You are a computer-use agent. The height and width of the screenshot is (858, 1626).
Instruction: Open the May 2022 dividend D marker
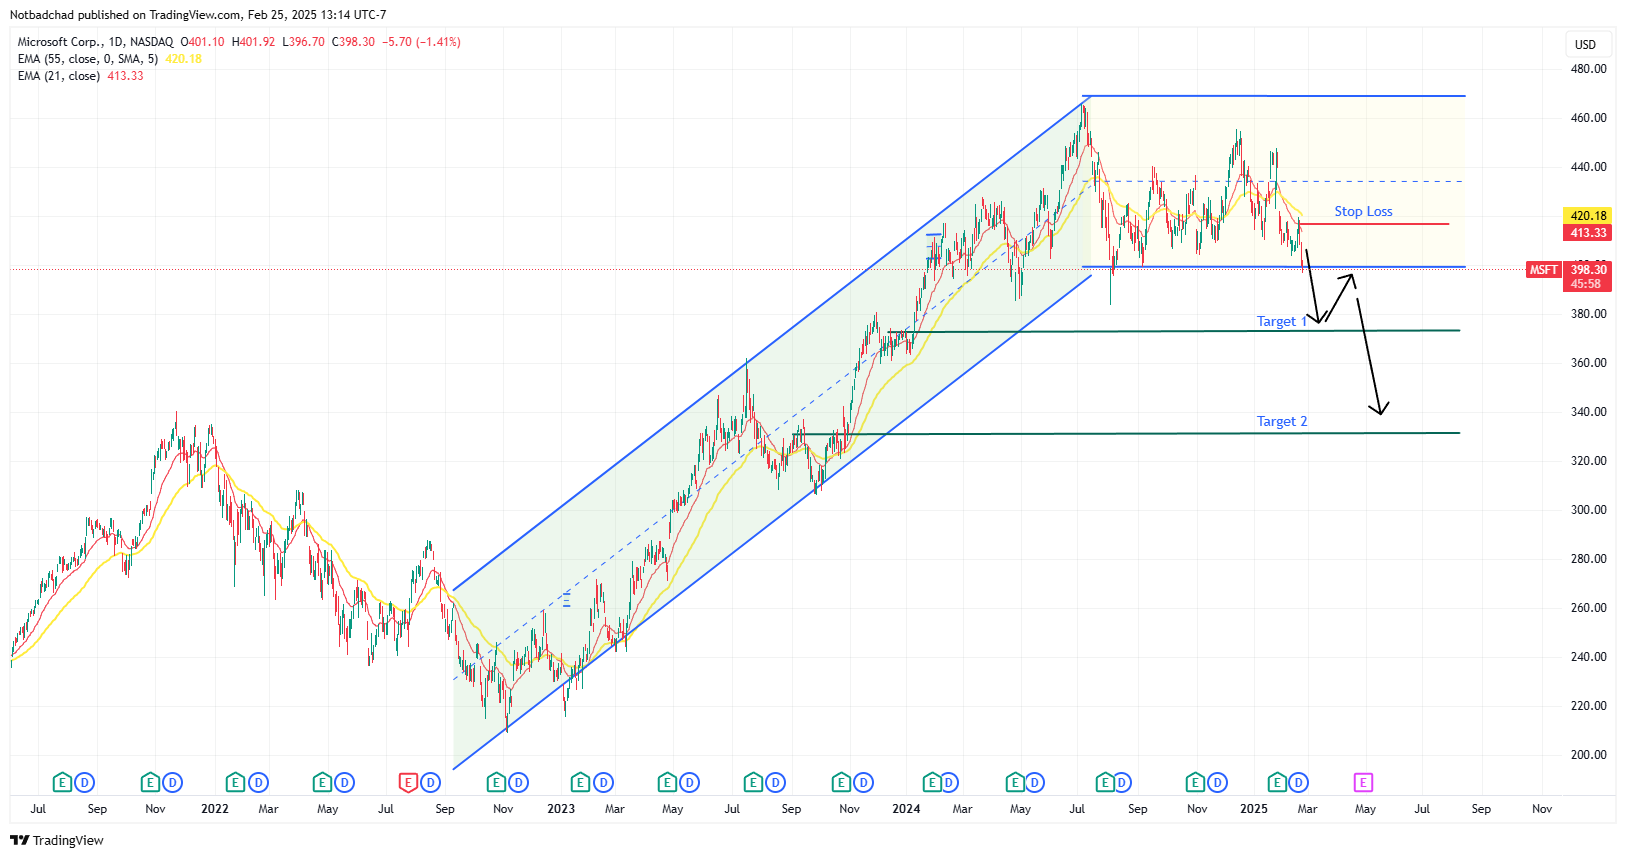coord(344,782)
